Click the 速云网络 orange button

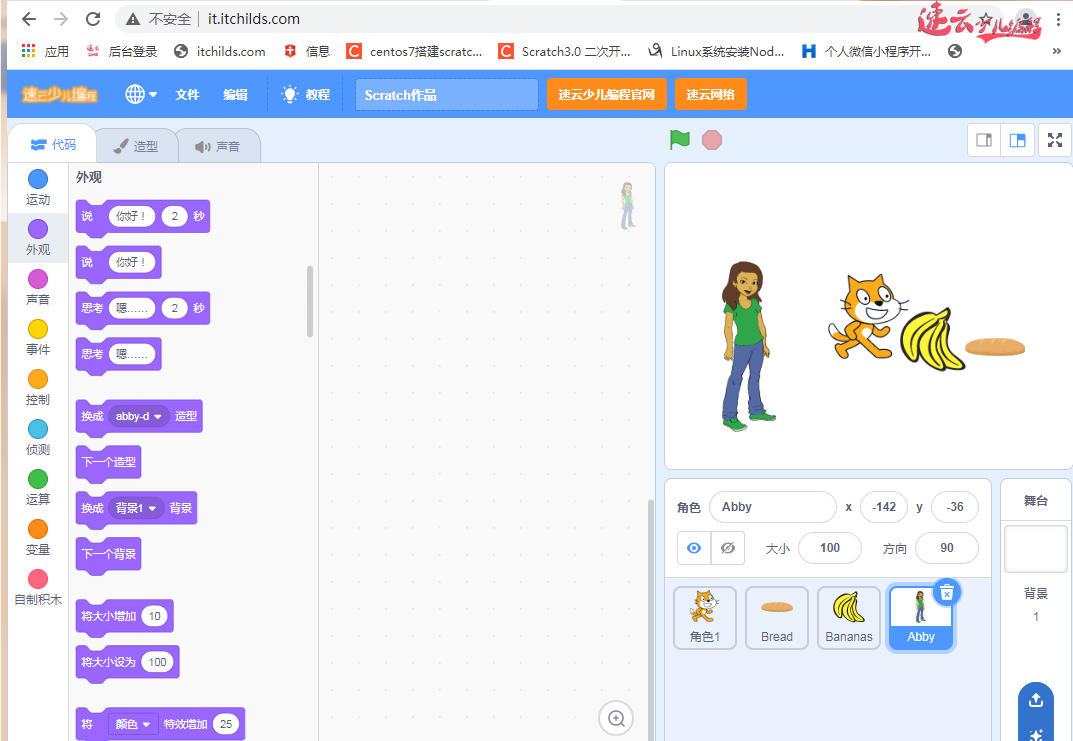tap(710, 94)
